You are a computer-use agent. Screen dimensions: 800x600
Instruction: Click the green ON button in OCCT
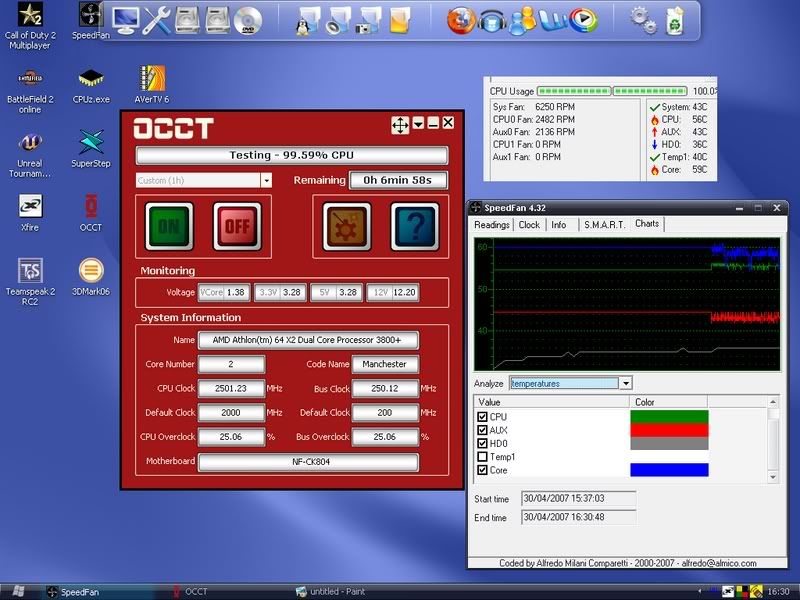pos(168,226)
